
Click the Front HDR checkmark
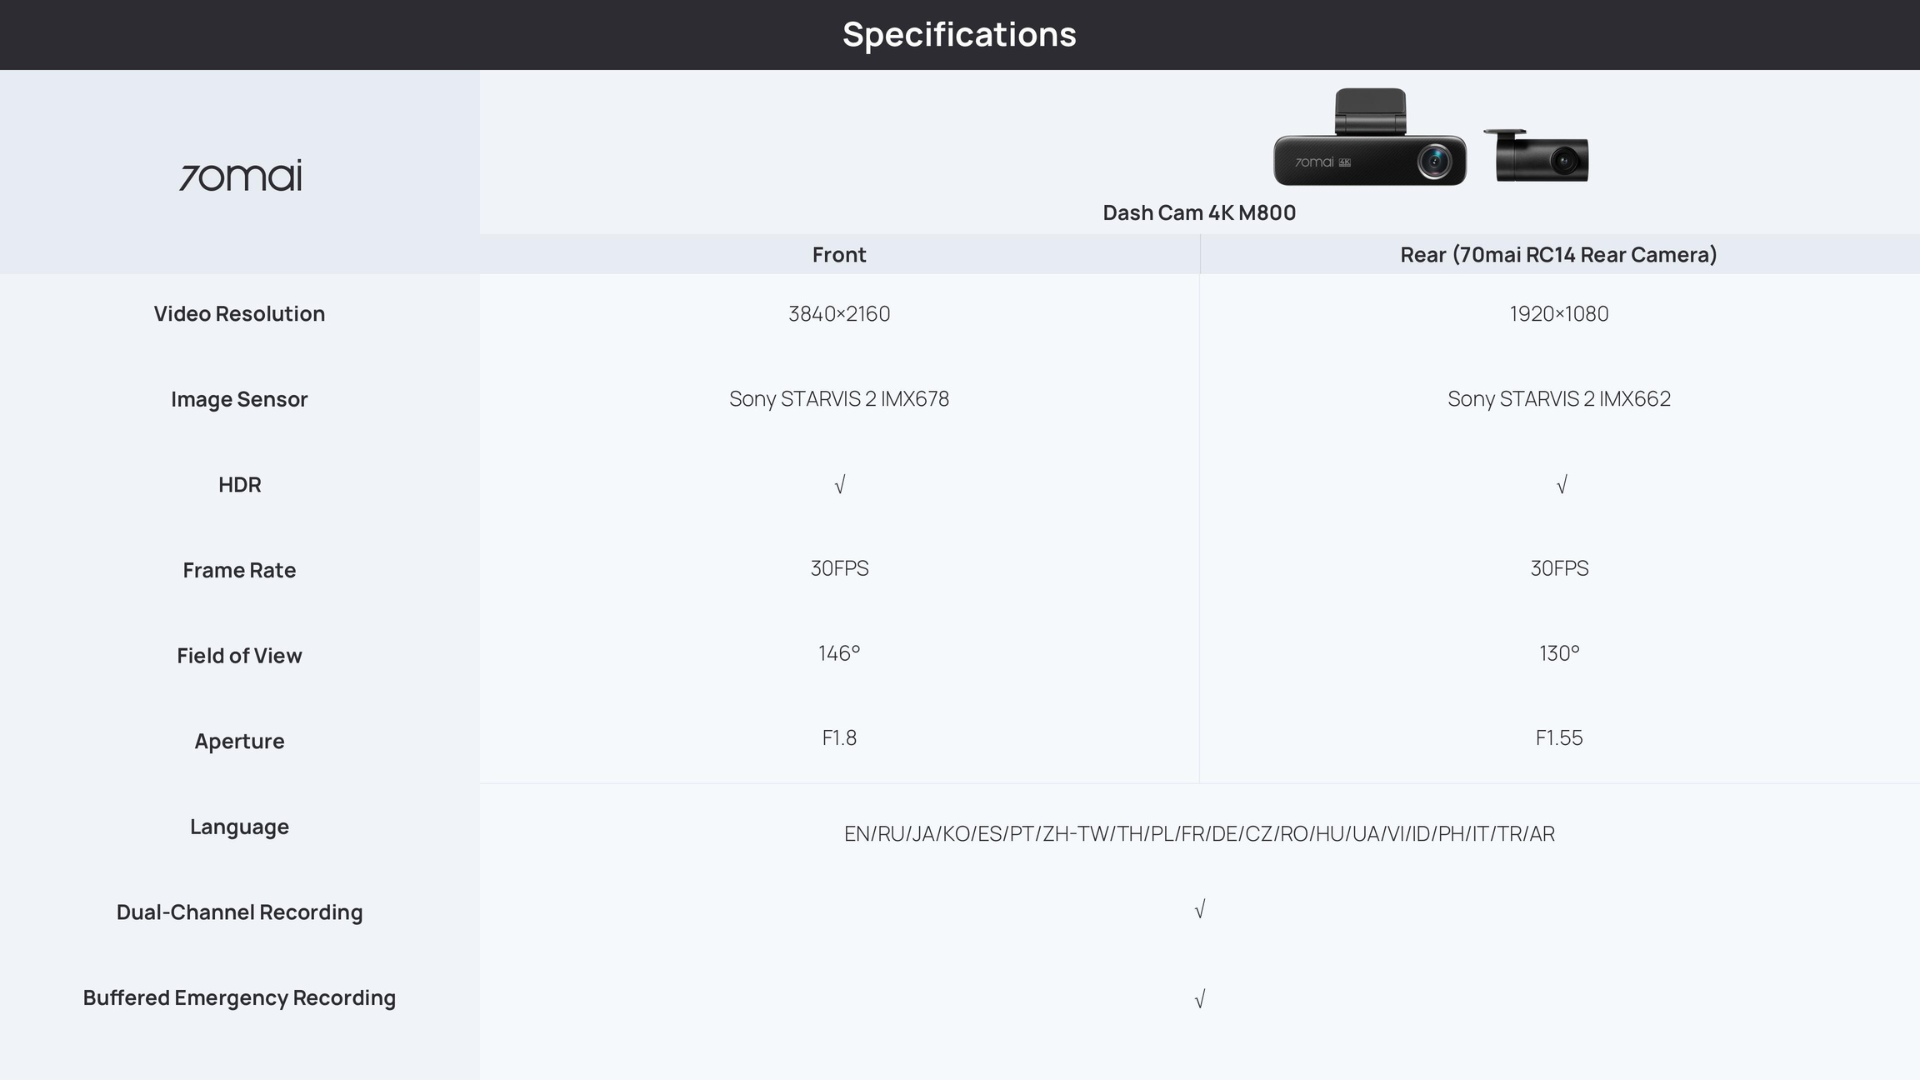coord(839,485)
